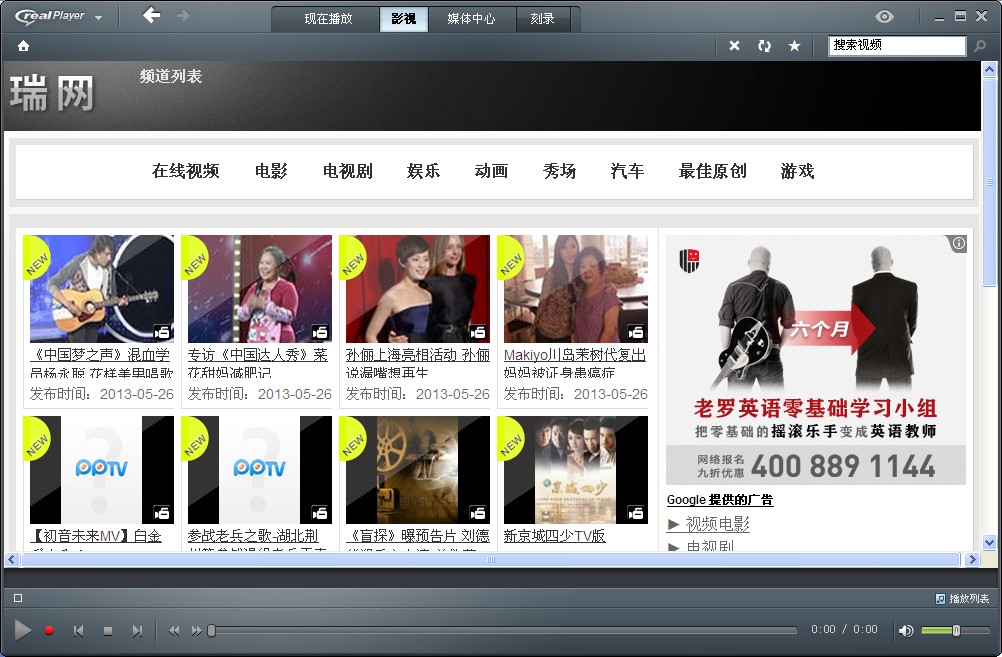Click the back arrow navigation button
This screenshot has height=657, width=1002.
point(151,16)
